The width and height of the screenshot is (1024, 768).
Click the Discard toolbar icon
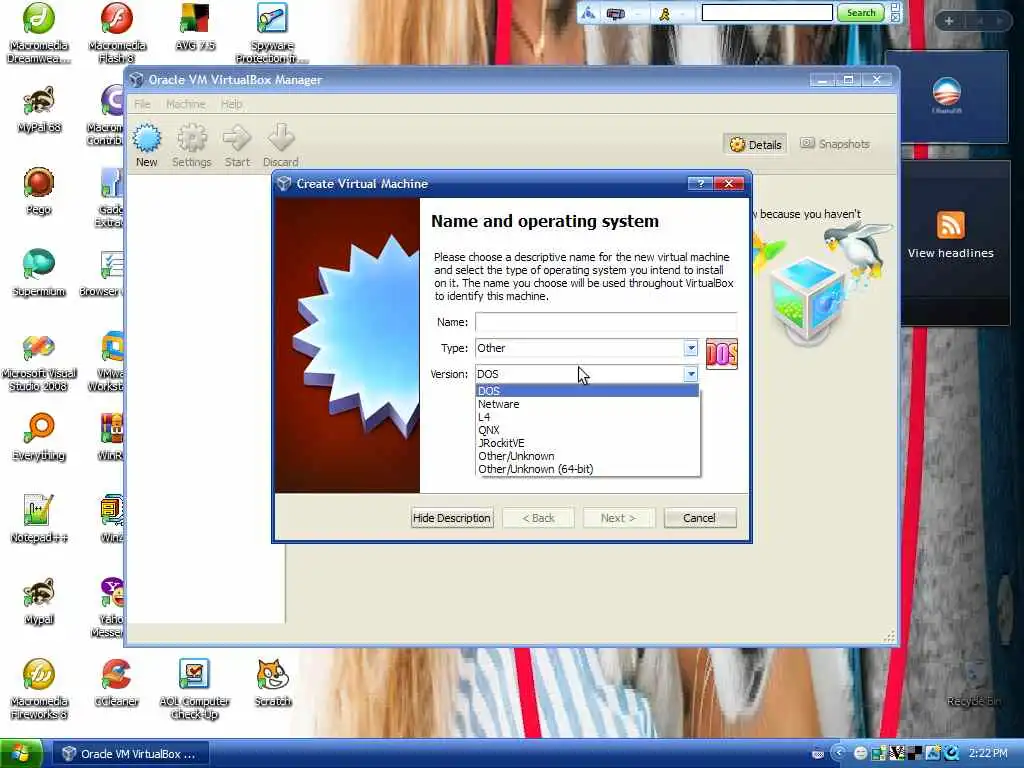(x=281, y=138)
